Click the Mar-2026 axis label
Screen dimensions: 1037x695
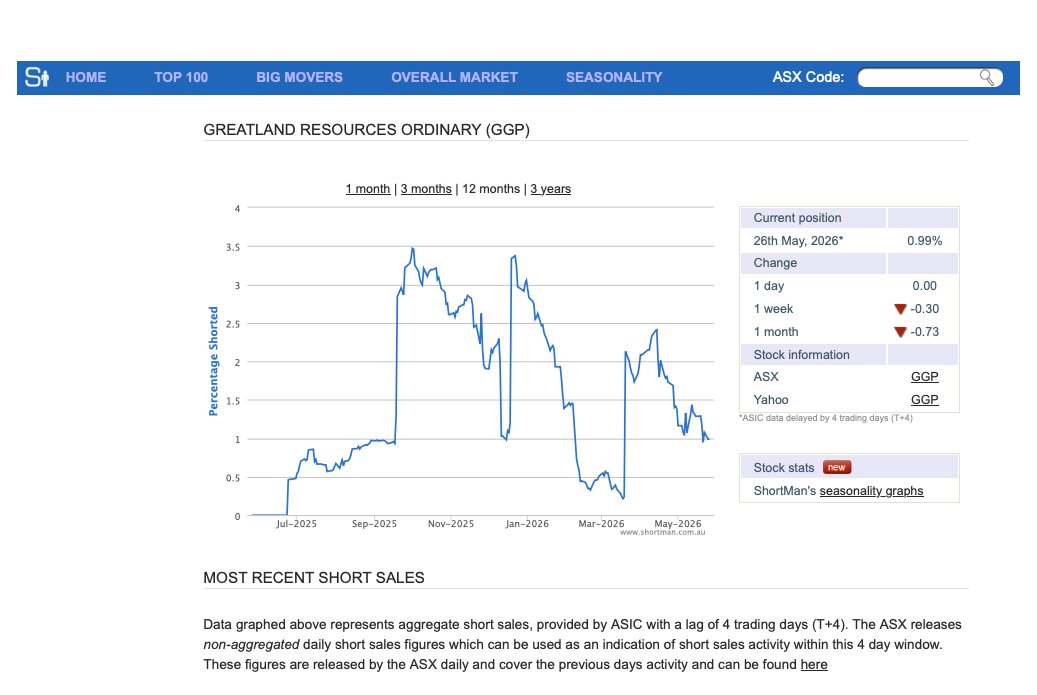click(x=601, y=524)
